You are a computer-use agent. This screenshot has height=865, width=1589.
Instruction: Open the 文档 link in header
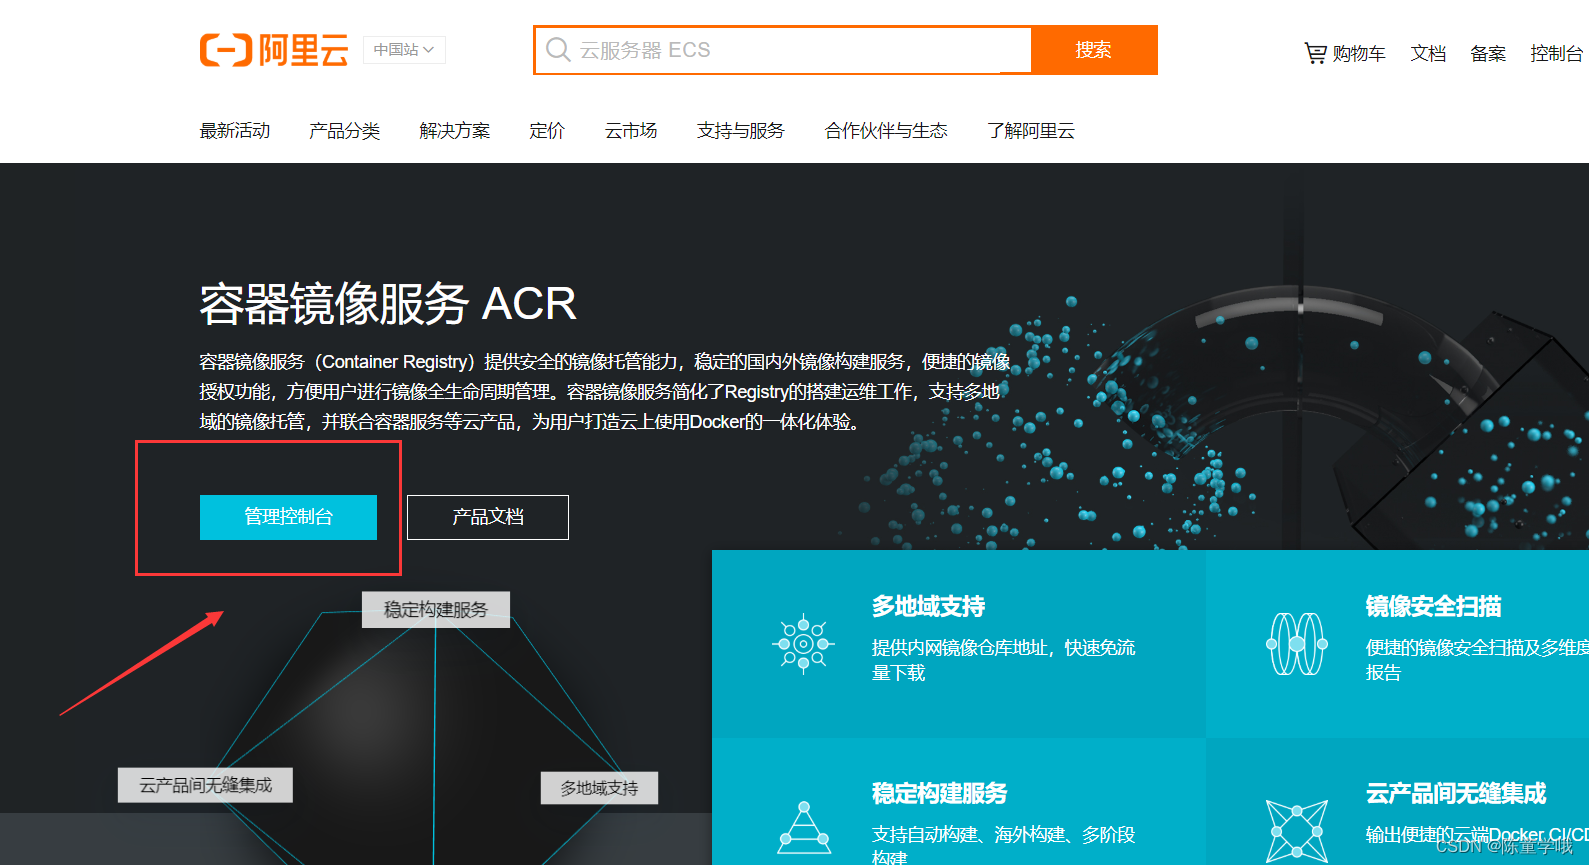coord(1428,54)
